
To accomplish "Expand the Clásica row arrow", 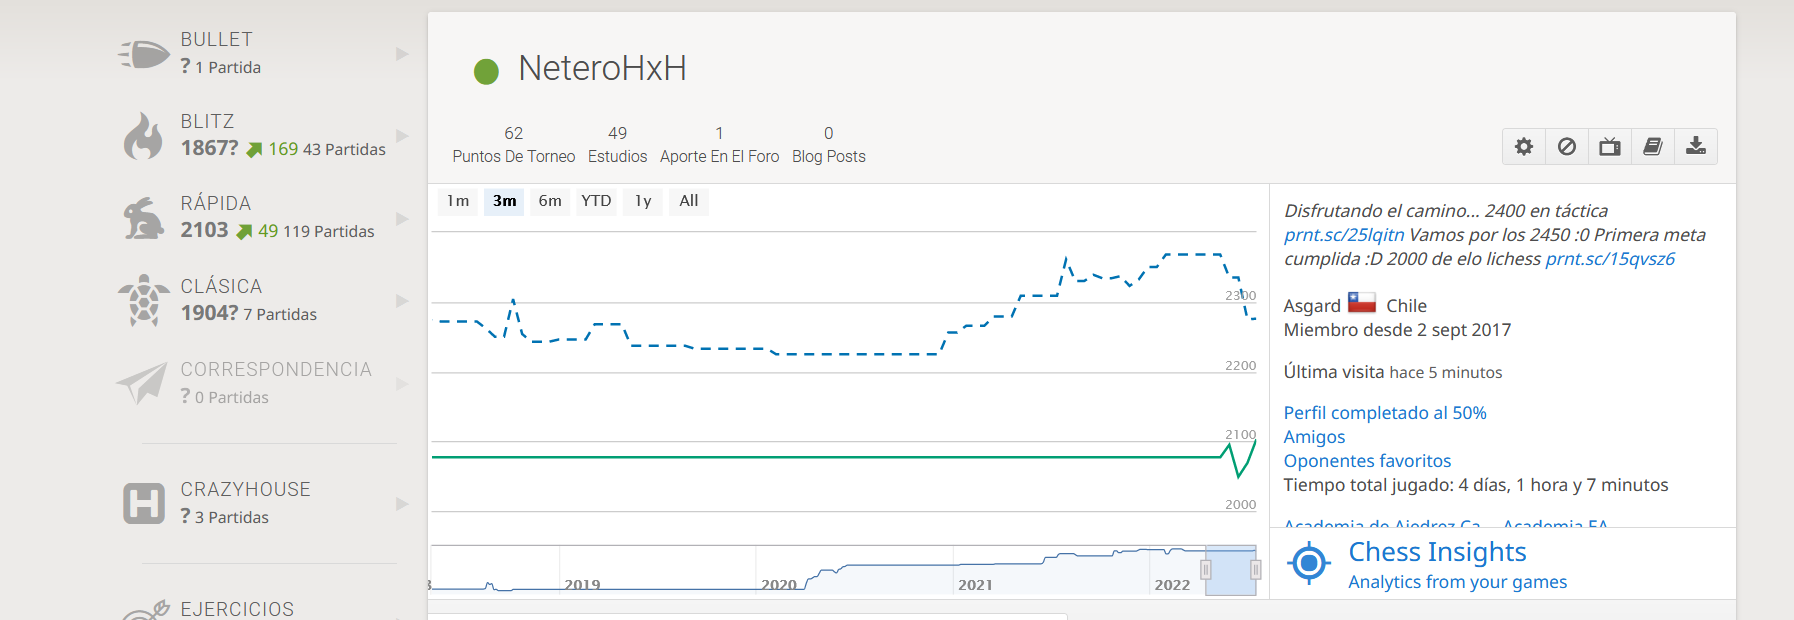I will point(402,301).
